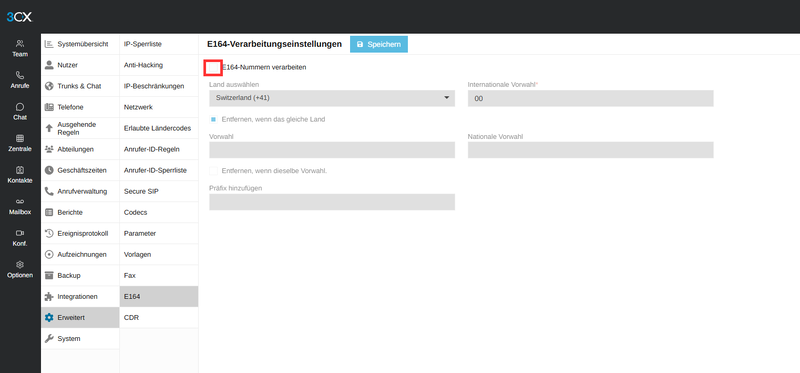Viewport: 800px width, 373px height.
Task: Open the Optionen gear icon
Action: coord(20,265)
